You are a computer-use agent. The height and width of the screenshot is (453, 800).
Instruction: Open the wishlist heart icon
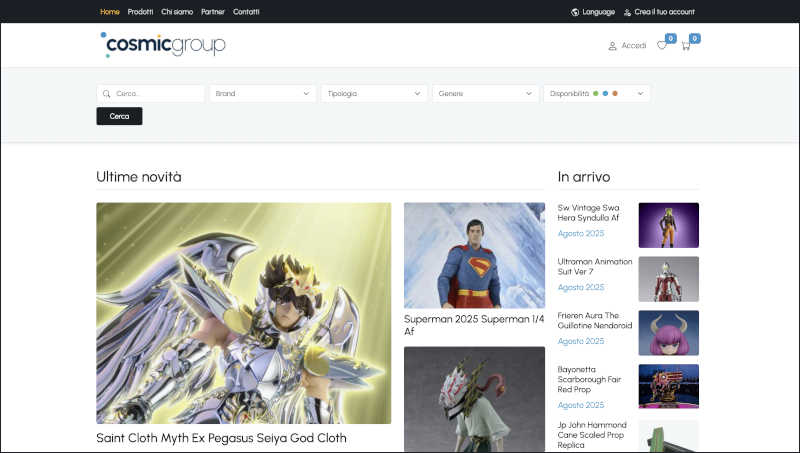tap(662, 45)
